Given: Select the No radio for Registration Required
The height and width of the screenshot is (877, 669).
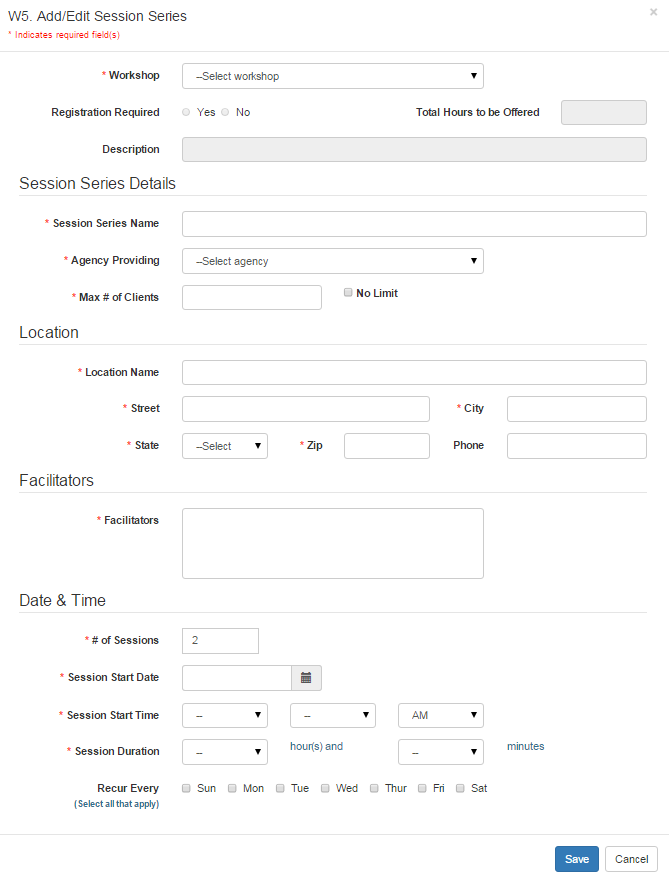Looking at the screenshot, I should (225, 112).
